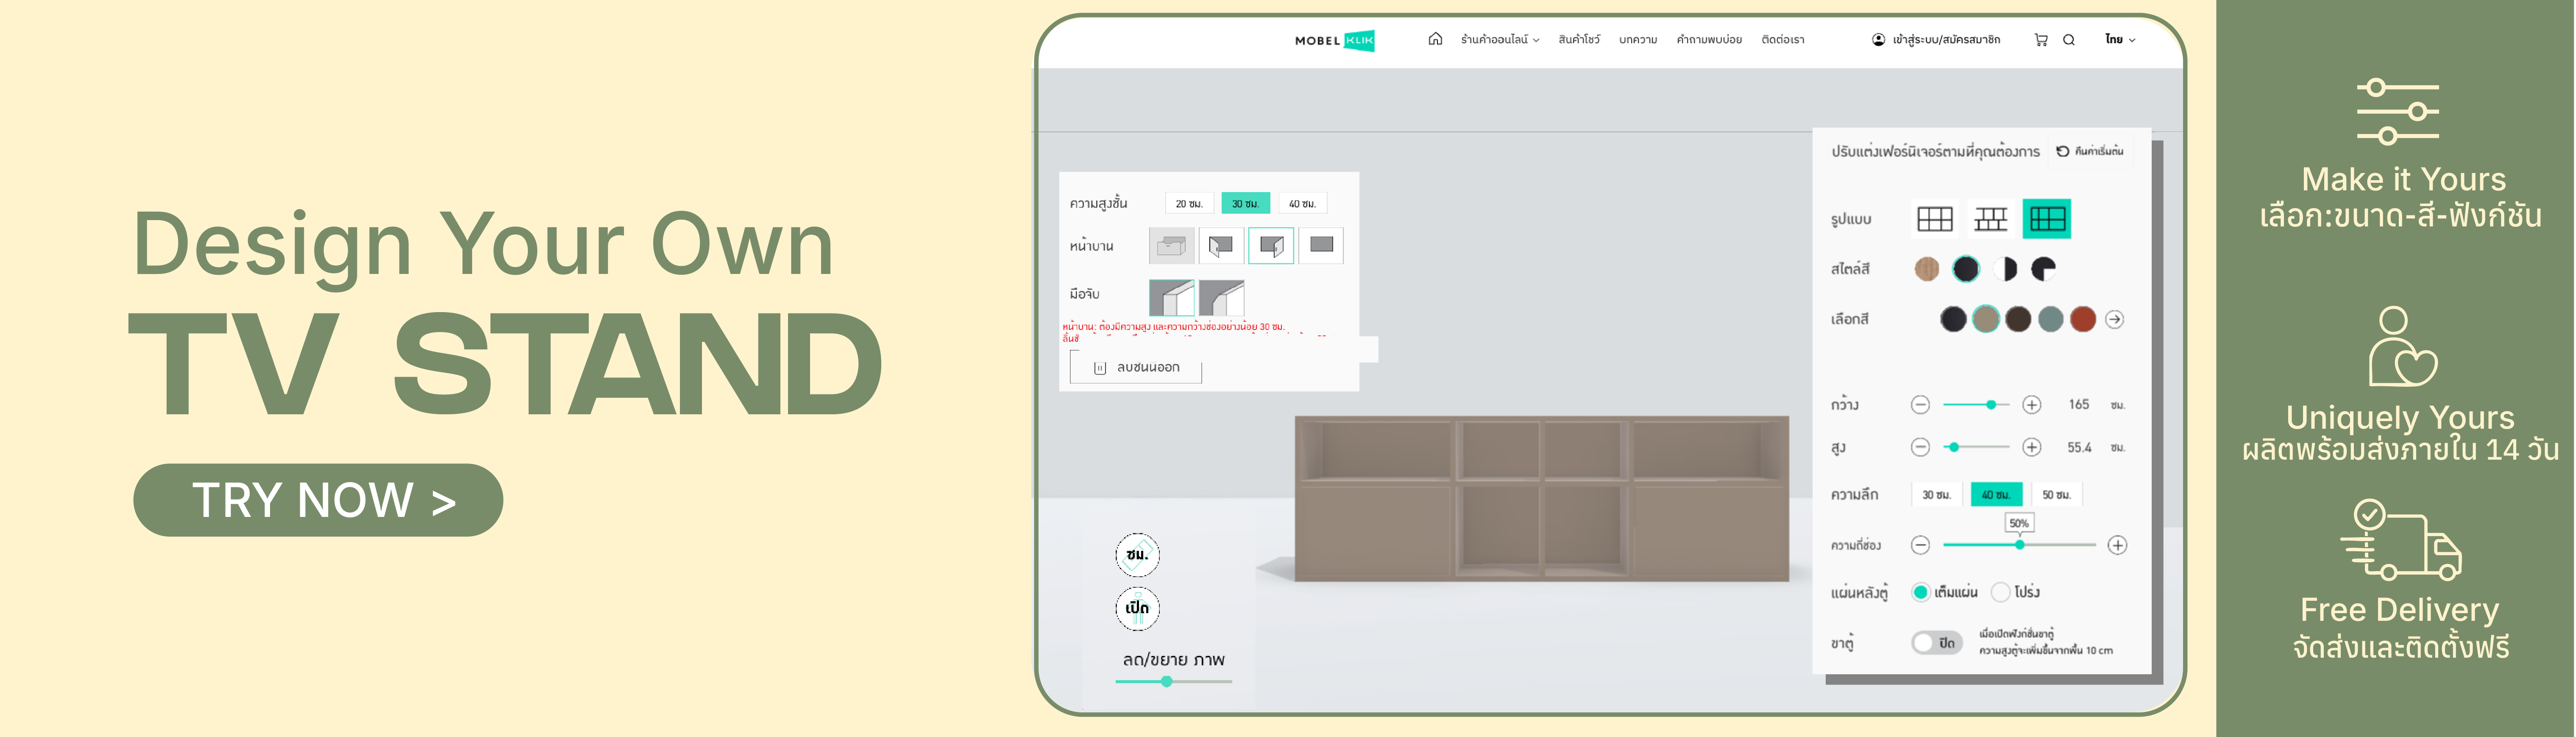Pick the taupe grey color swatch
This screenshot has height=737, width=2576.
point(1986,319)
